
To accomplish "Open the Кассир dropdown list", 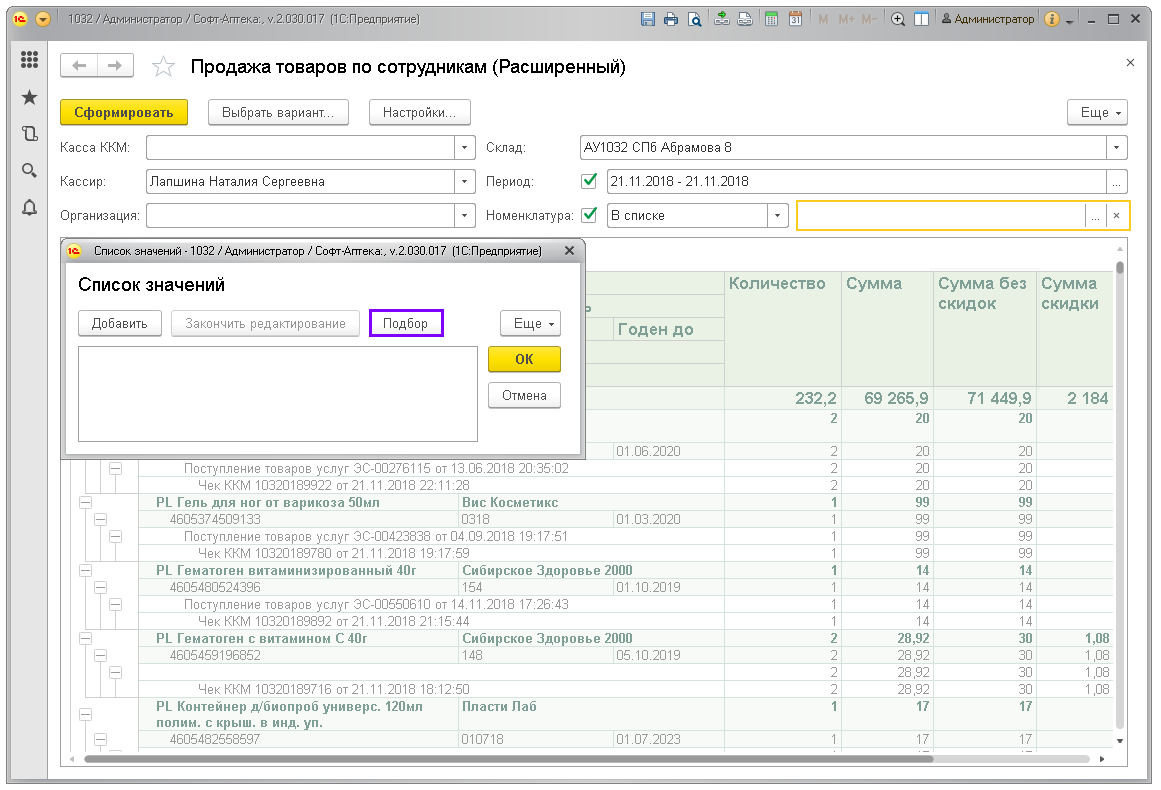I will 464,182.
